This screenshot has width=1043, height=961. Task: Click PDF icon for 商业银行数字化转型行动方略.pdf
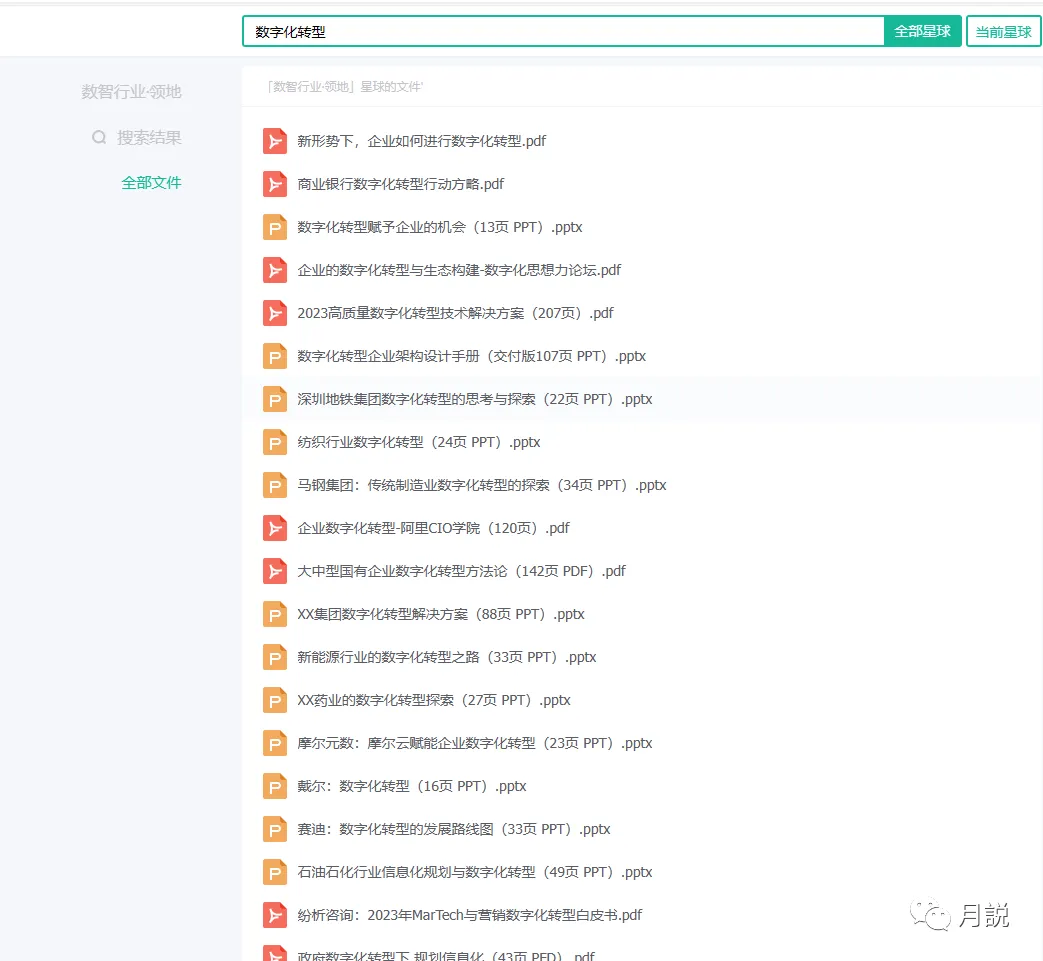[x=275, y=184]
